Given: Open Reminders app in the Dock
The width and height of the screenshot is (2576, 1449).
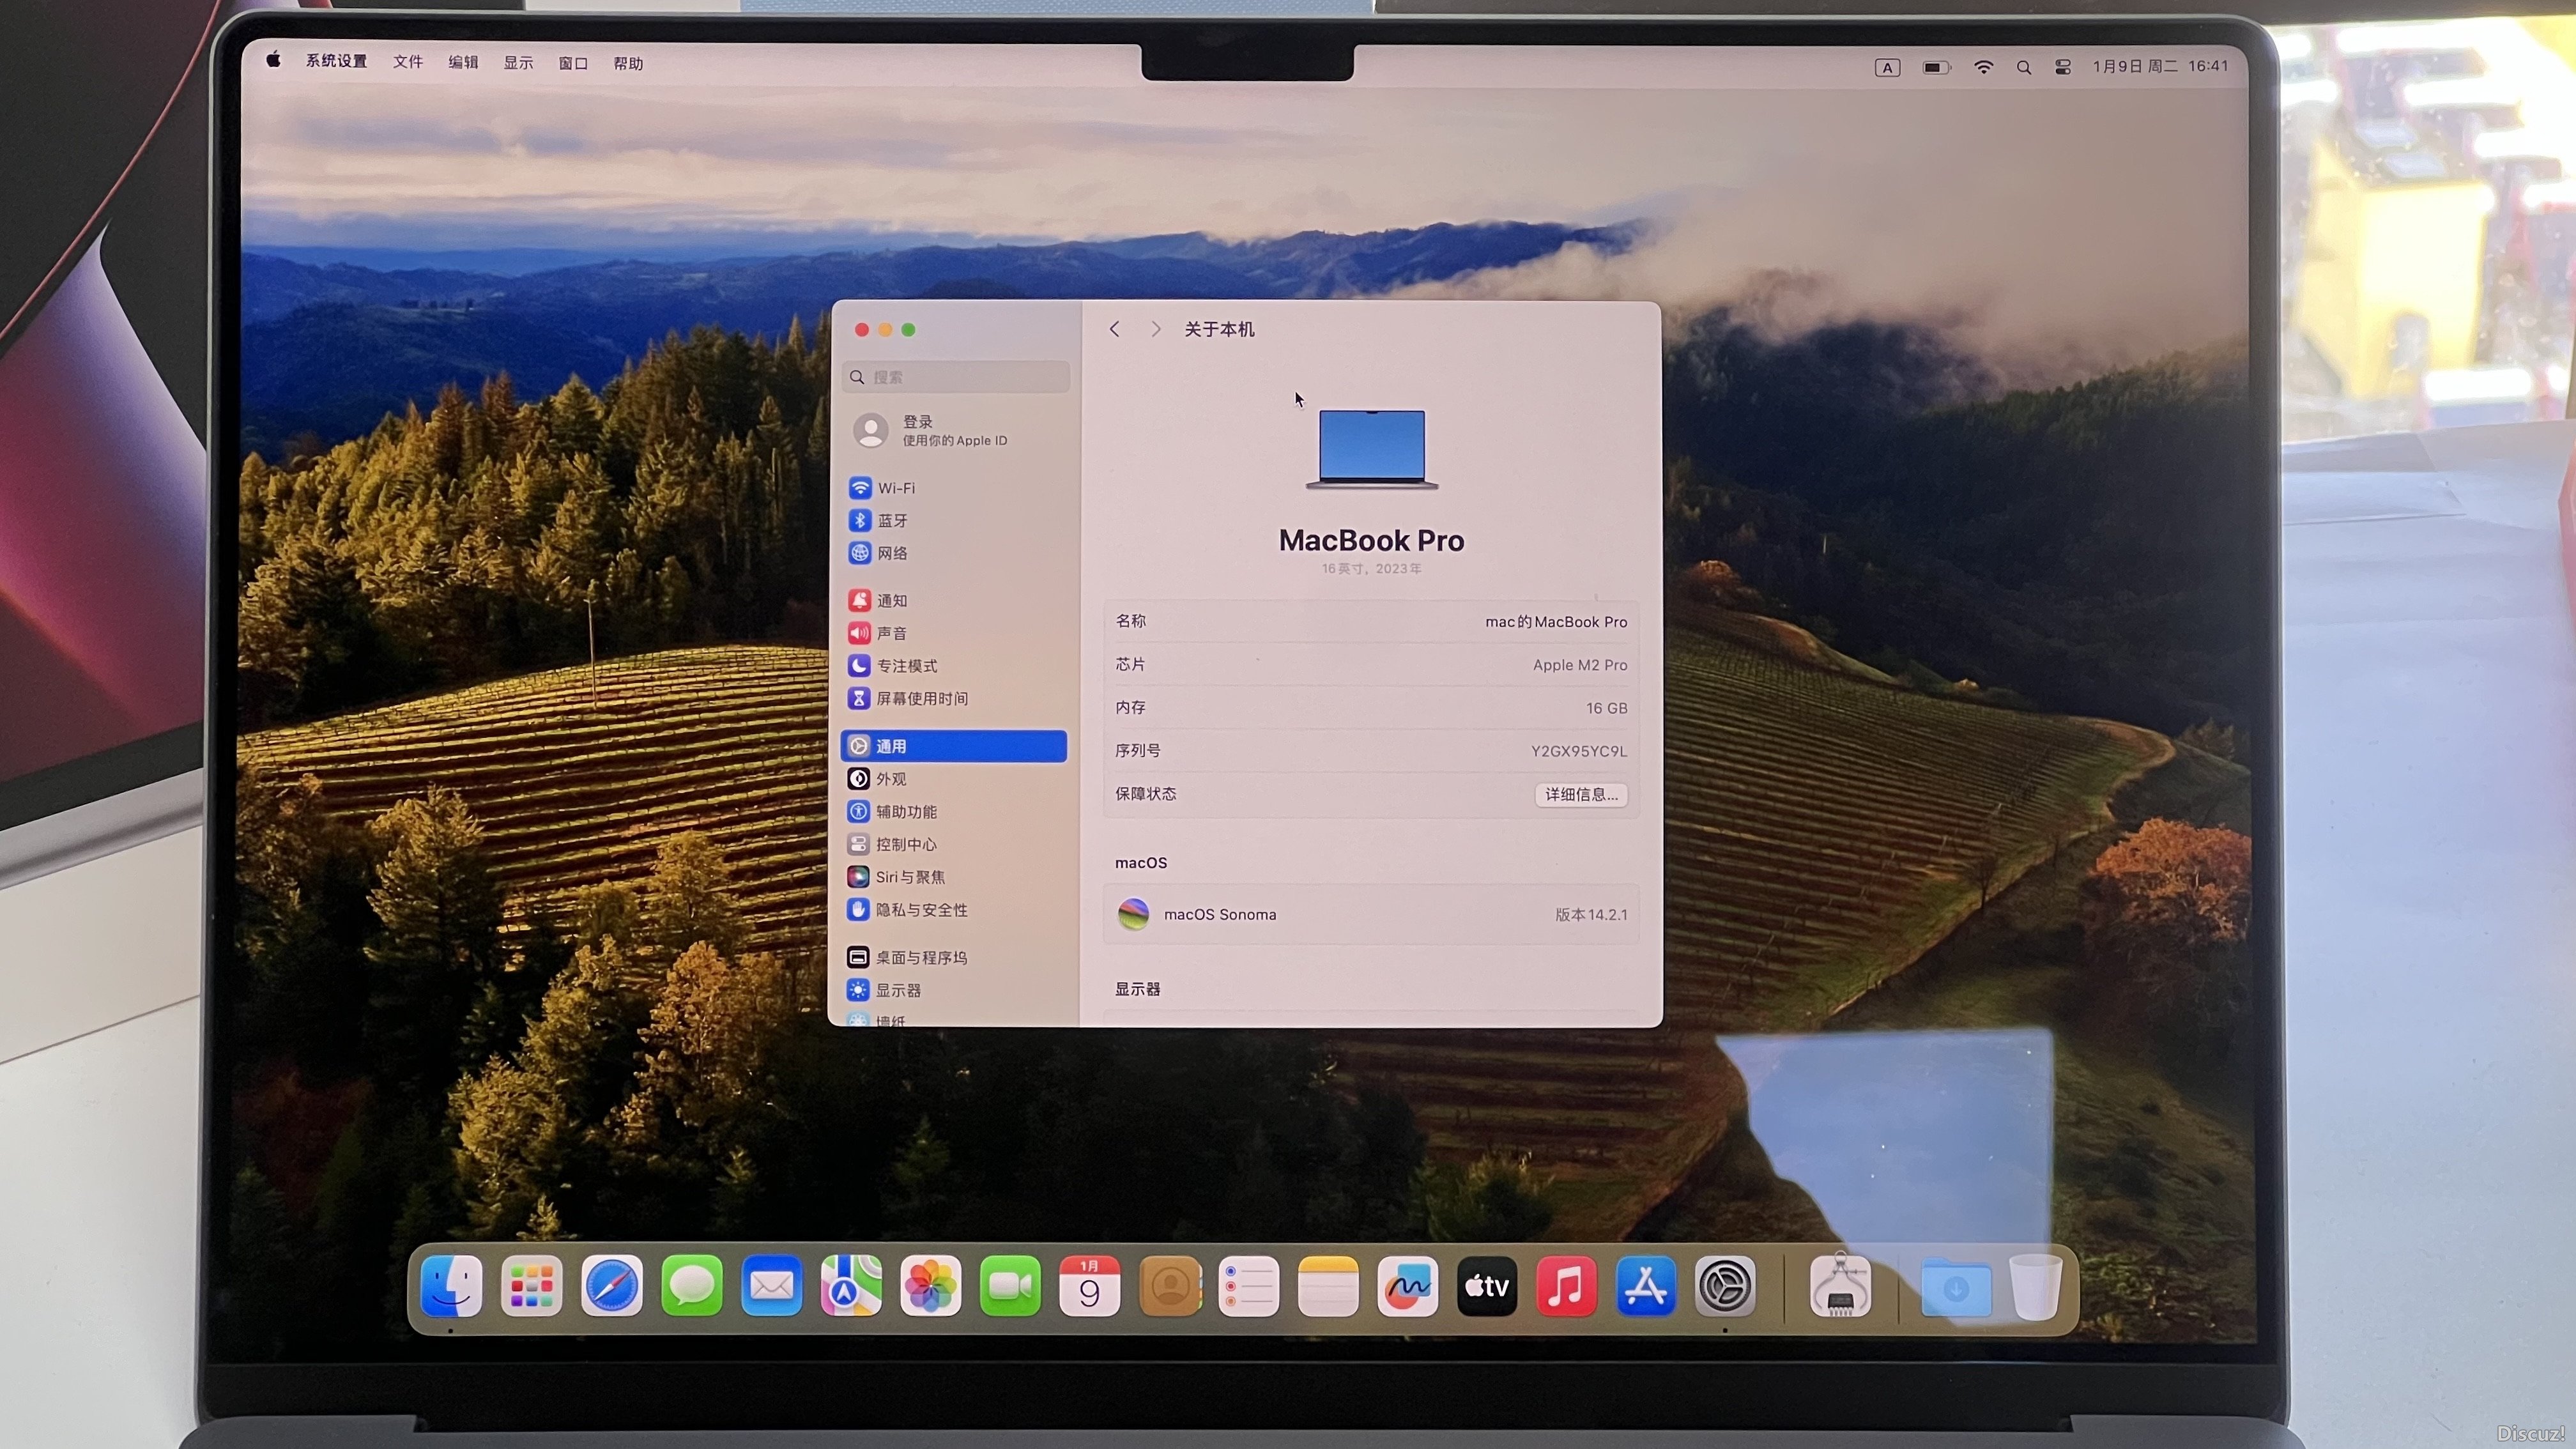Looking at the screenshot, I should [1249, 1286].
